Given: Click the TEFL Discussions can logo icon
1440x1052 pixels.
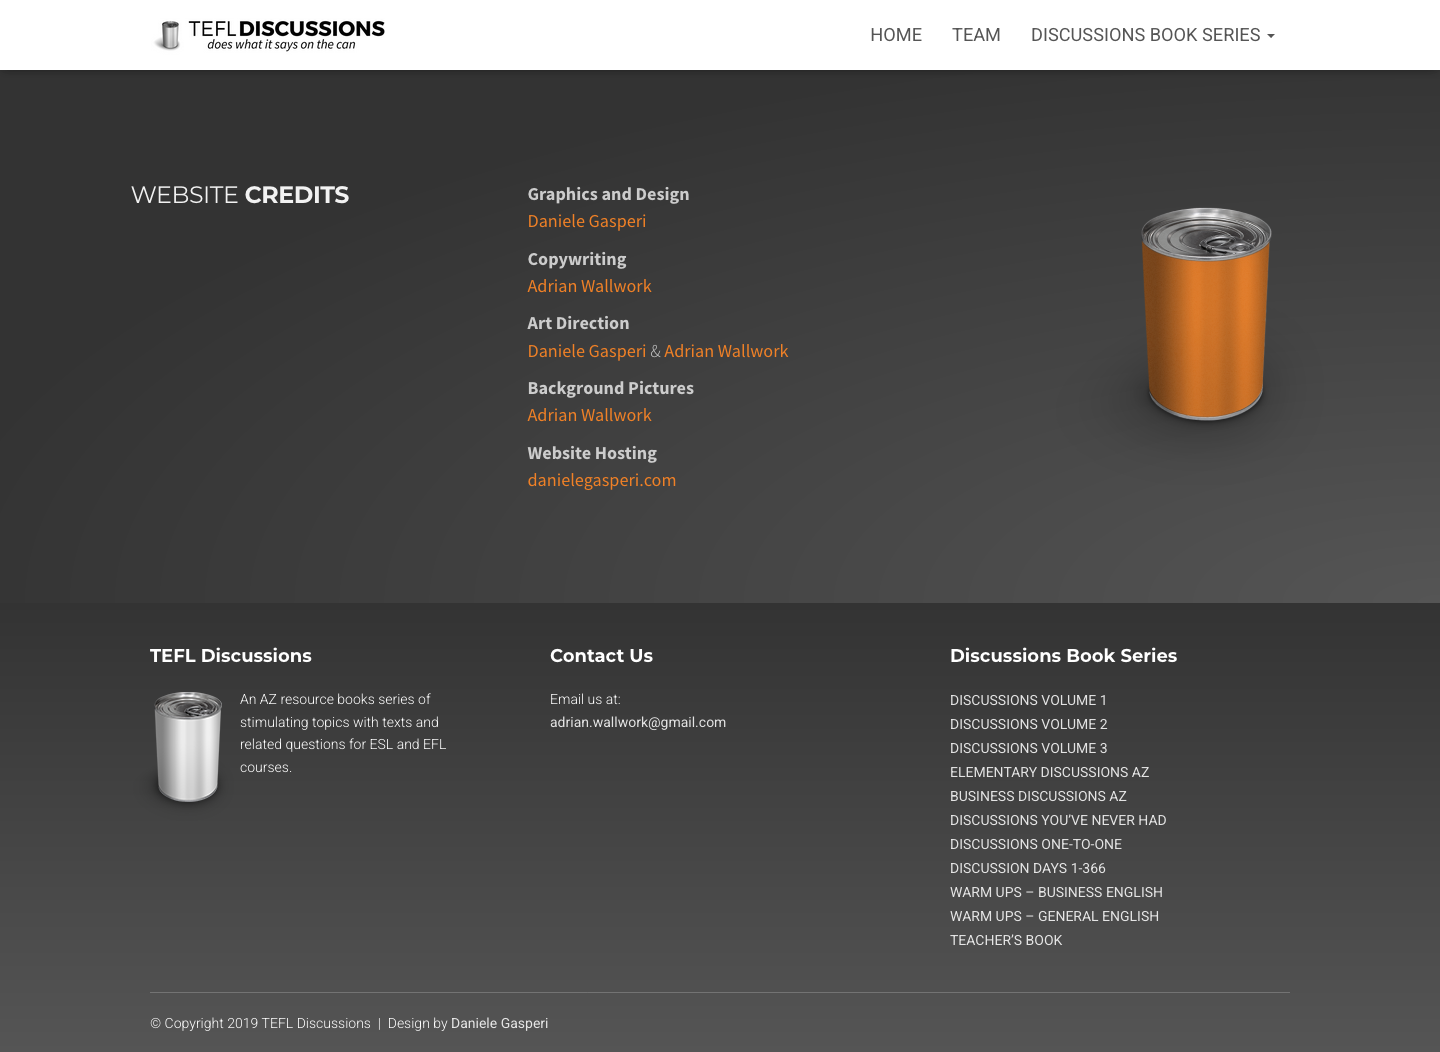Looking at the screenshot, I should [170, 33].
